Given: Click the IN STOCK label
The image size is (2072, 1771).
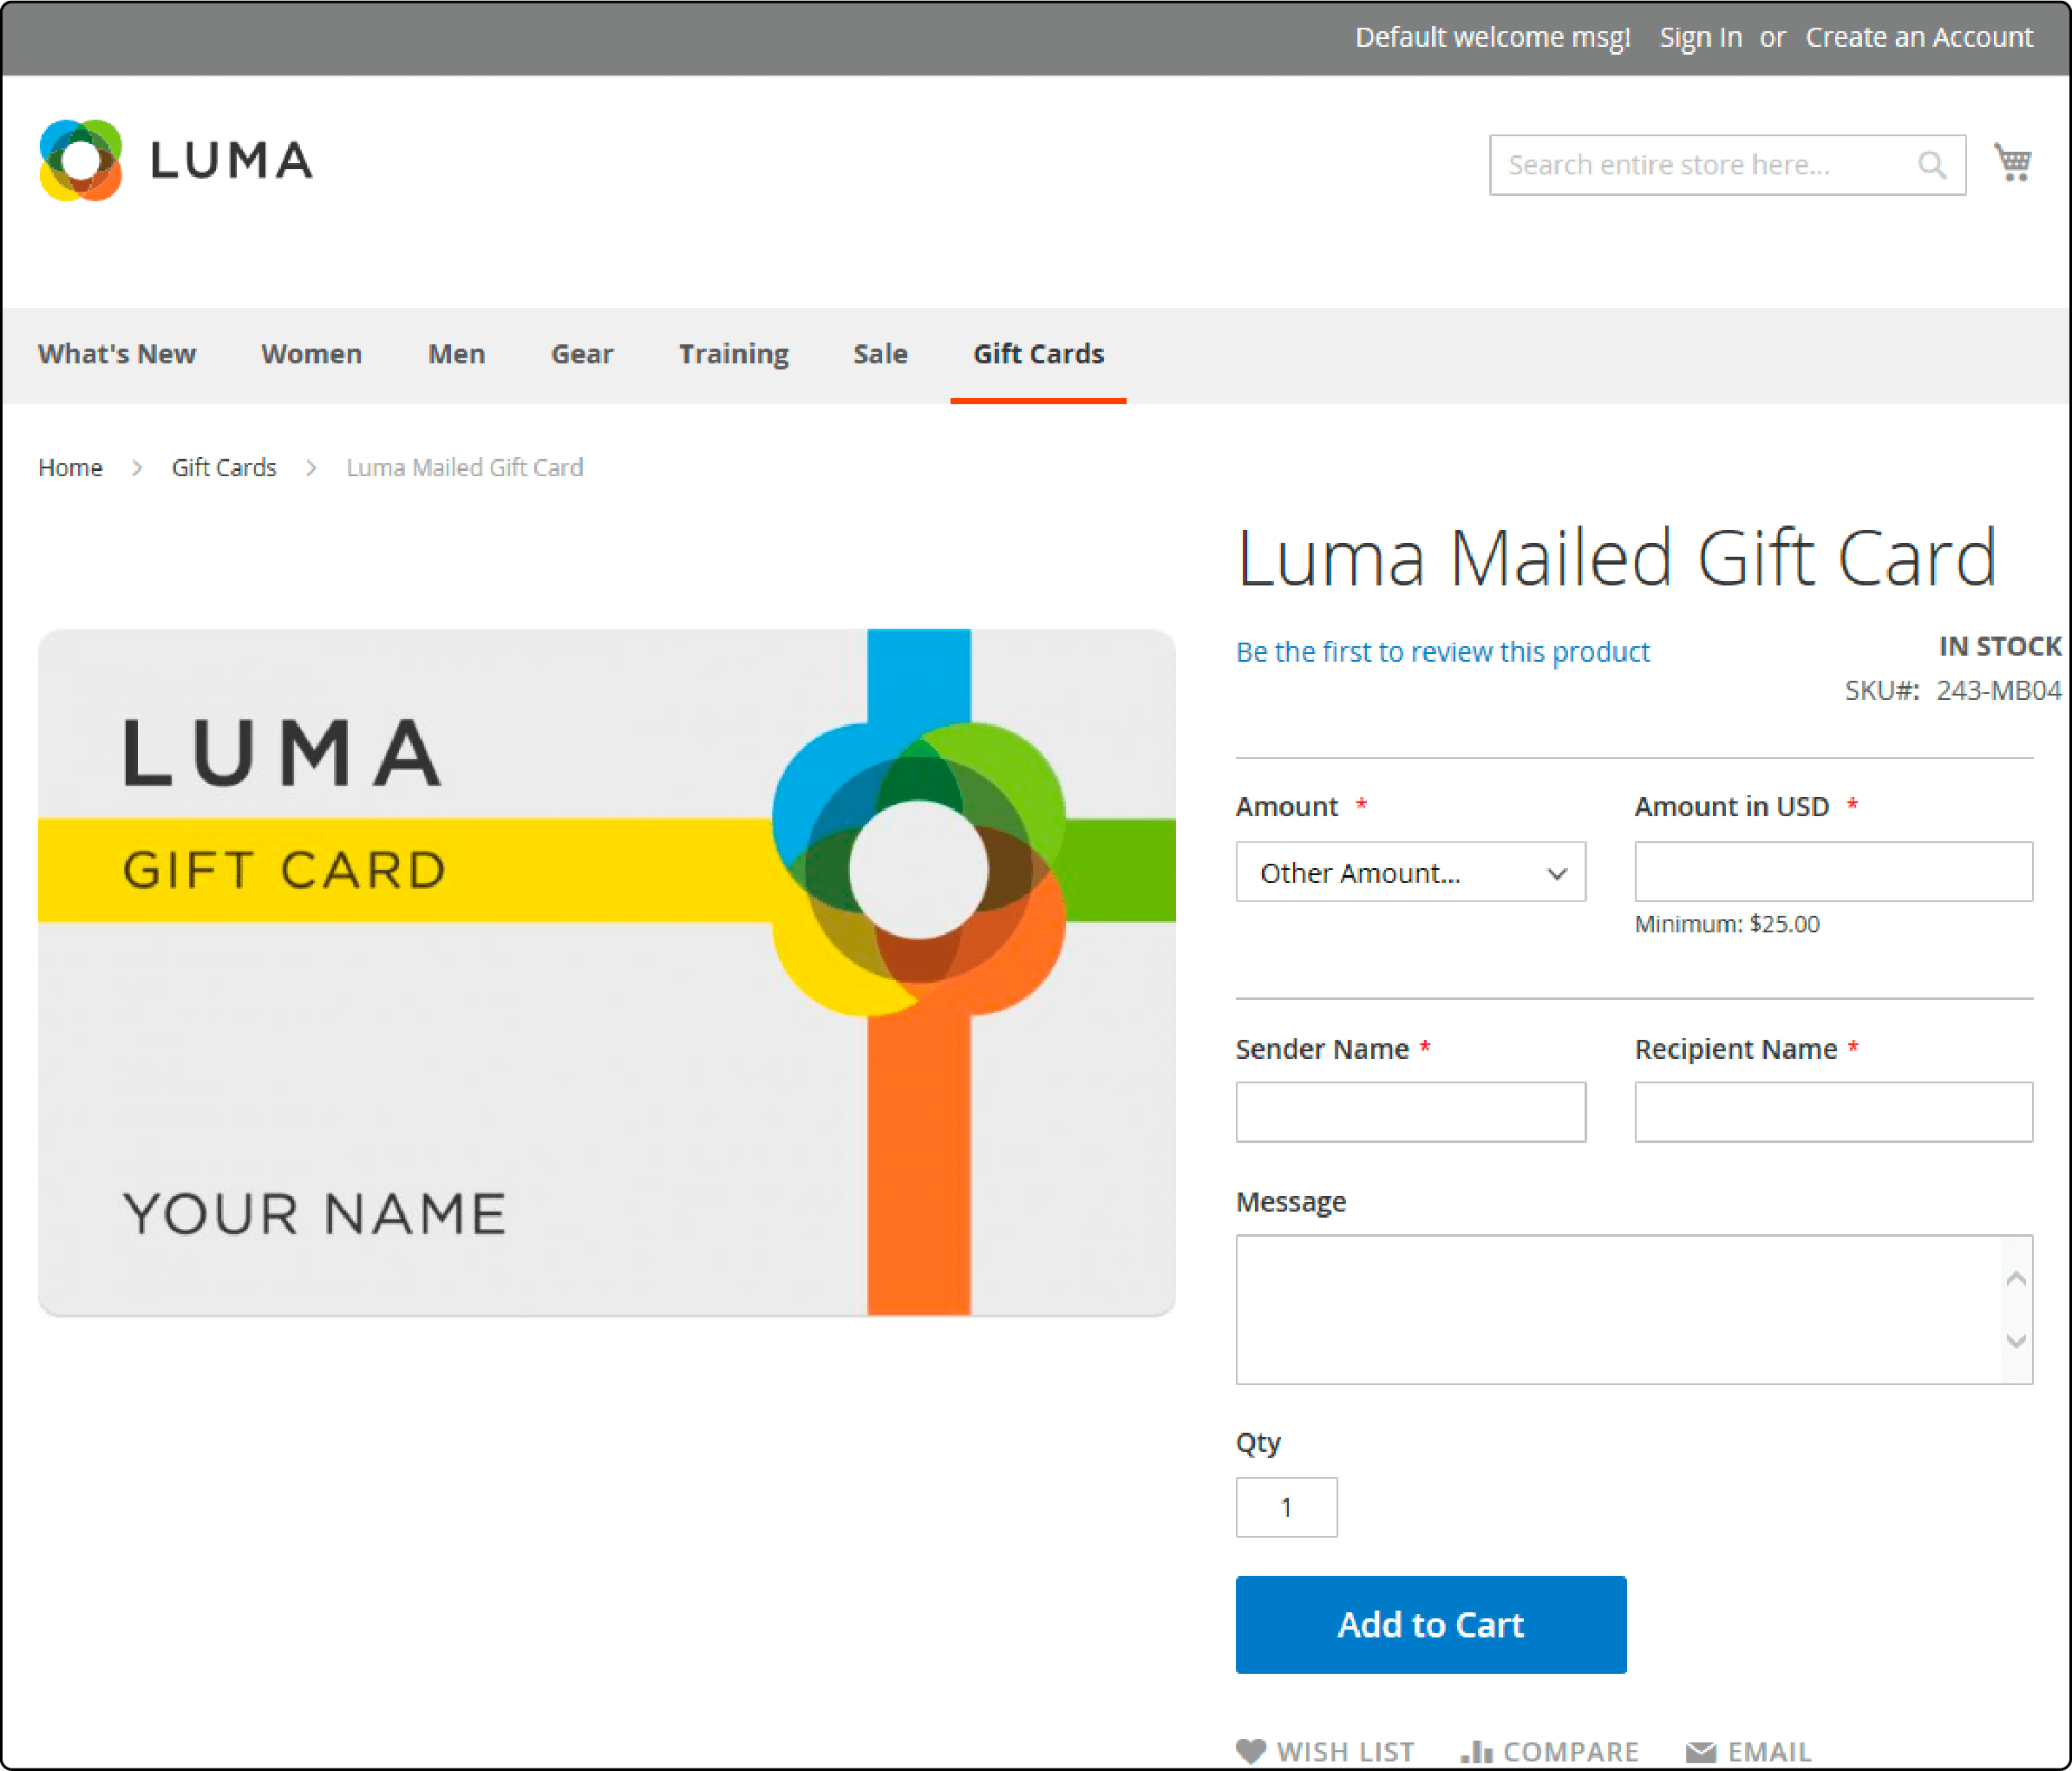Looking at the screenshot, I should [x=2000, y=646].
